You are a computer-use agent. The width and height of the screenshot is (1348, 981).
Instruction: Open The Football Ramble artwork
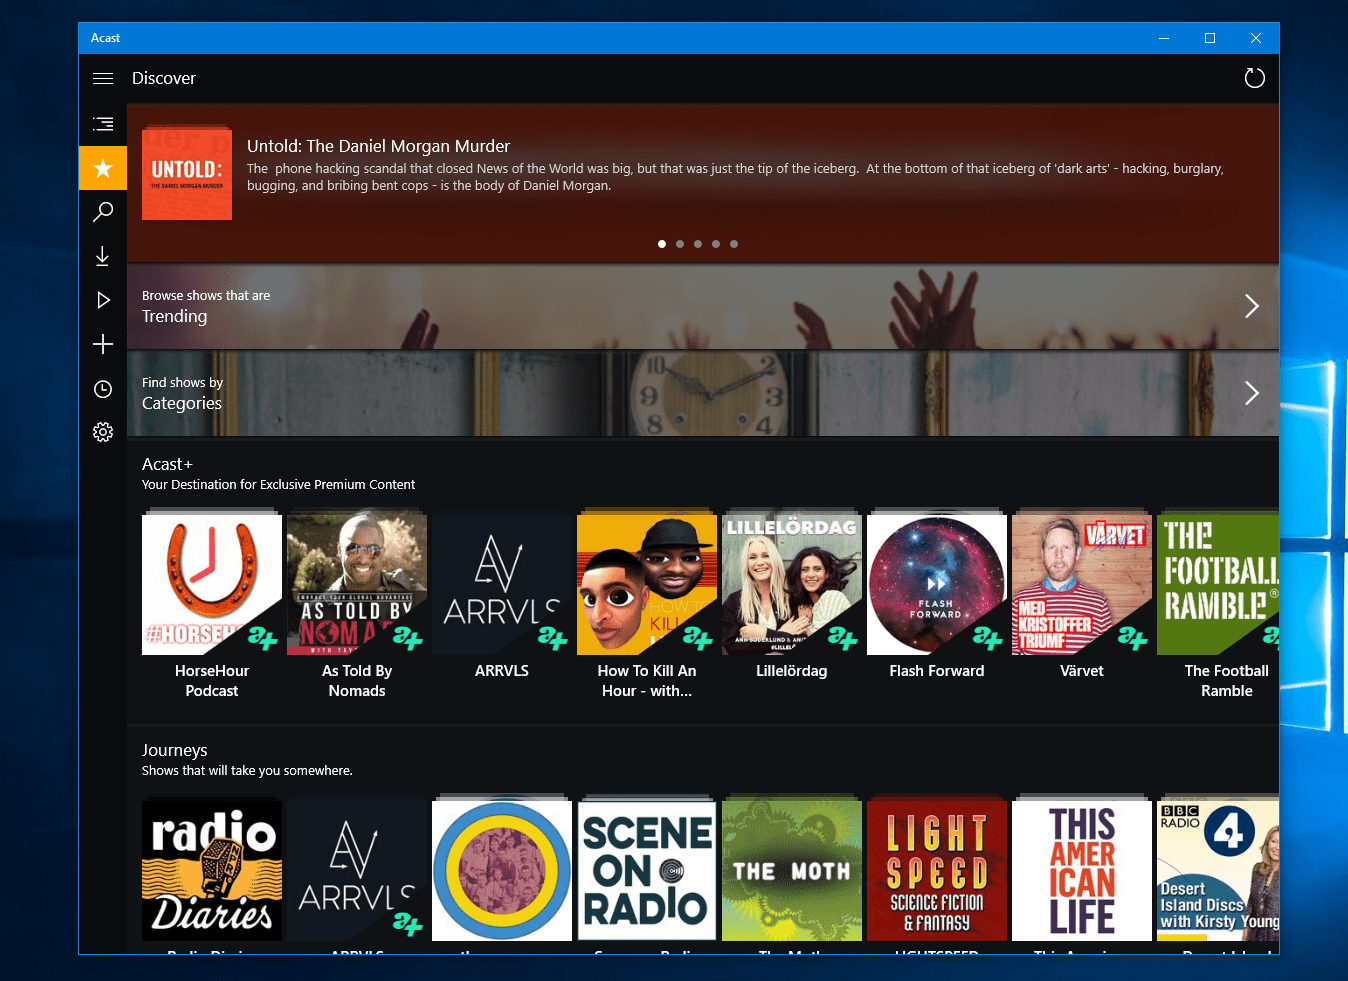(1218, 585)
